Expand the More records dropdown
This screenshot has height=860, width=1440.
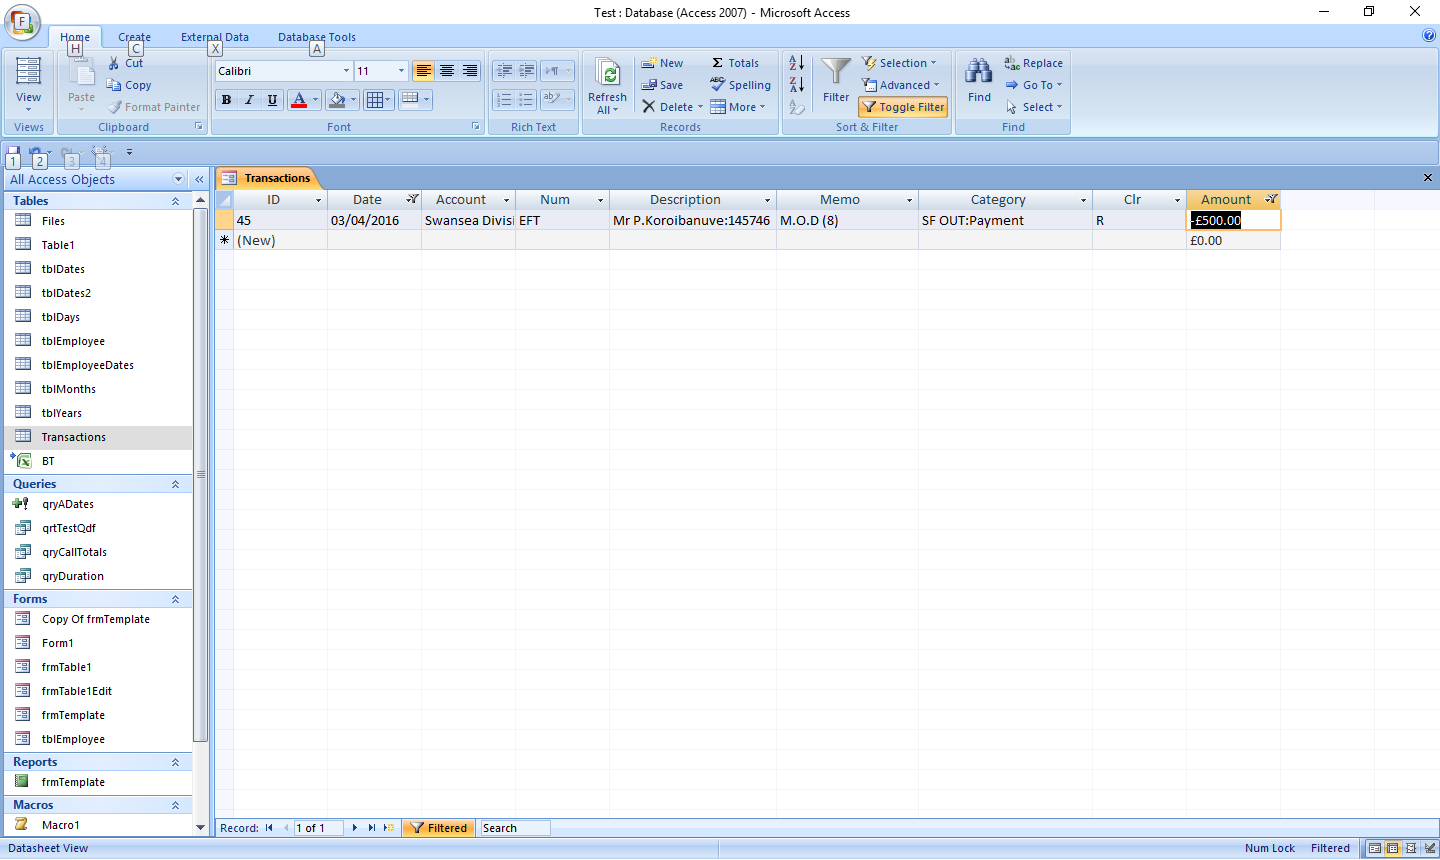click(x=738, y=107)
